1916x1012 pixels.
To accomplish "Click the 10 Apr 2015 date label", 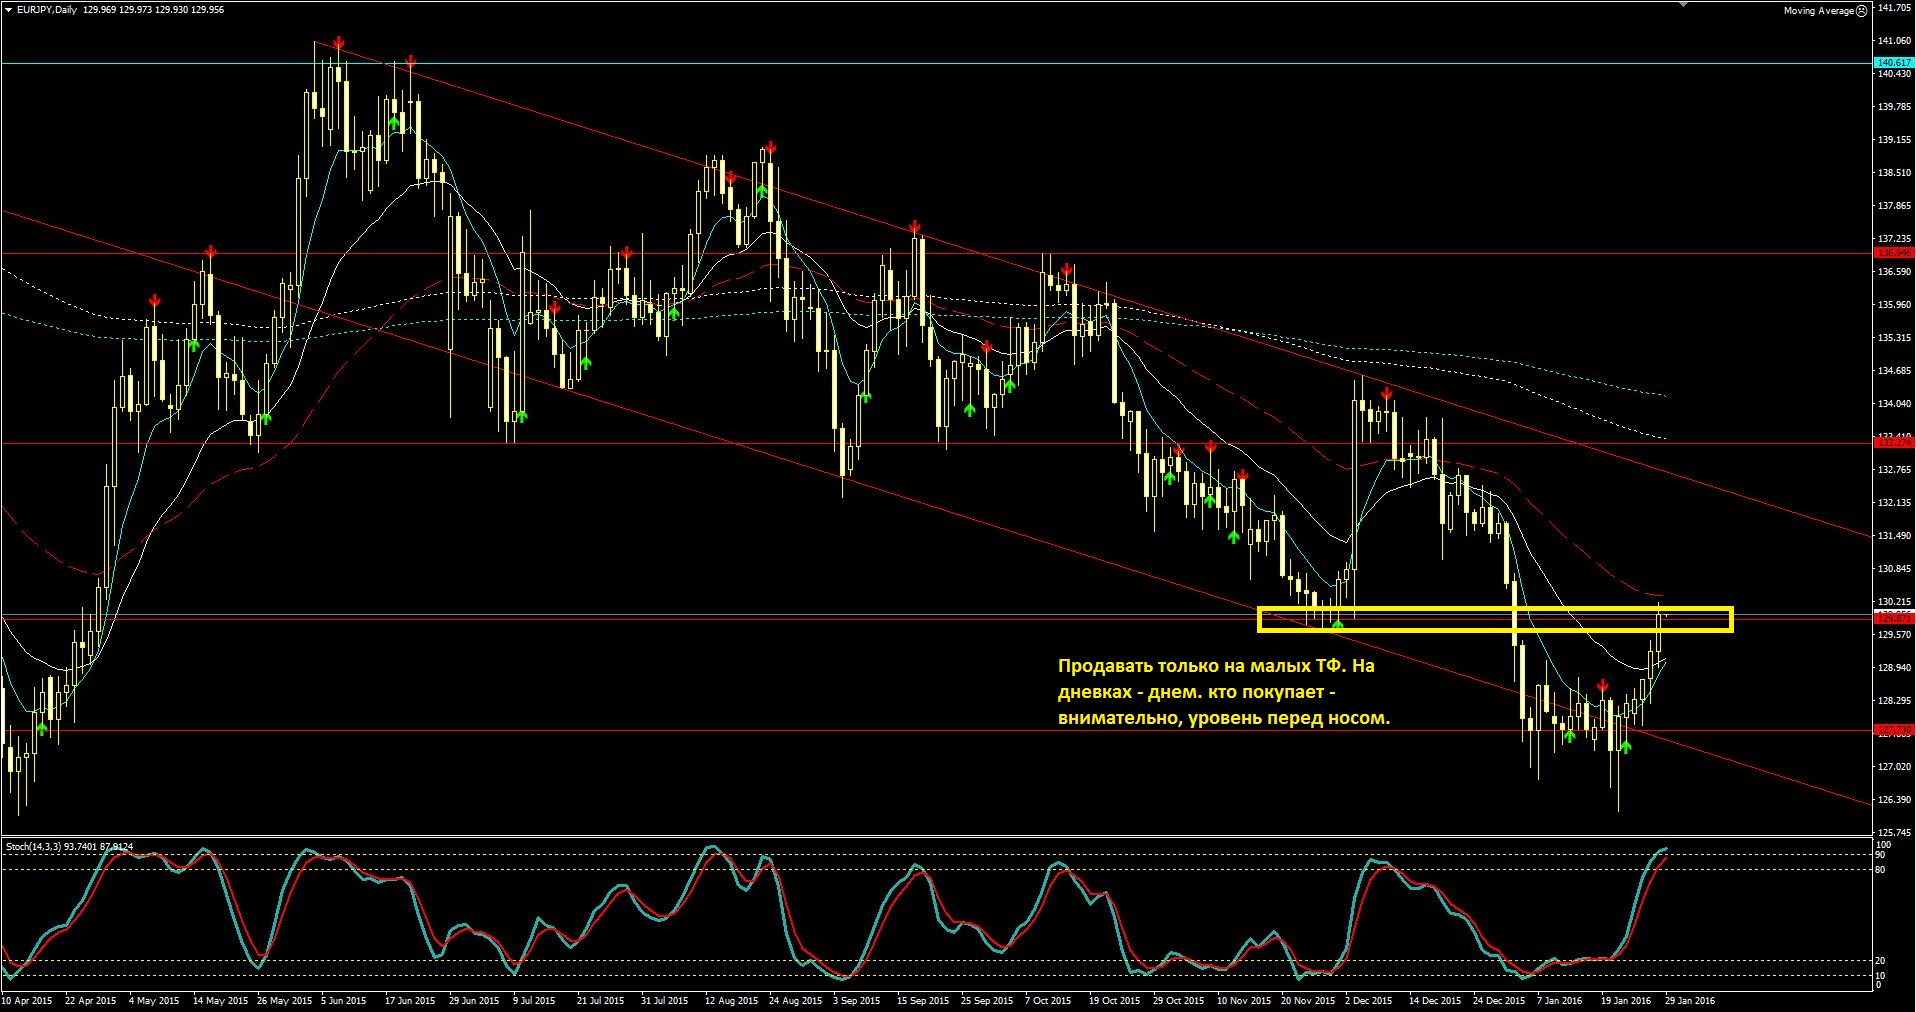I will pyautogui.click(x=27, y=1000).
